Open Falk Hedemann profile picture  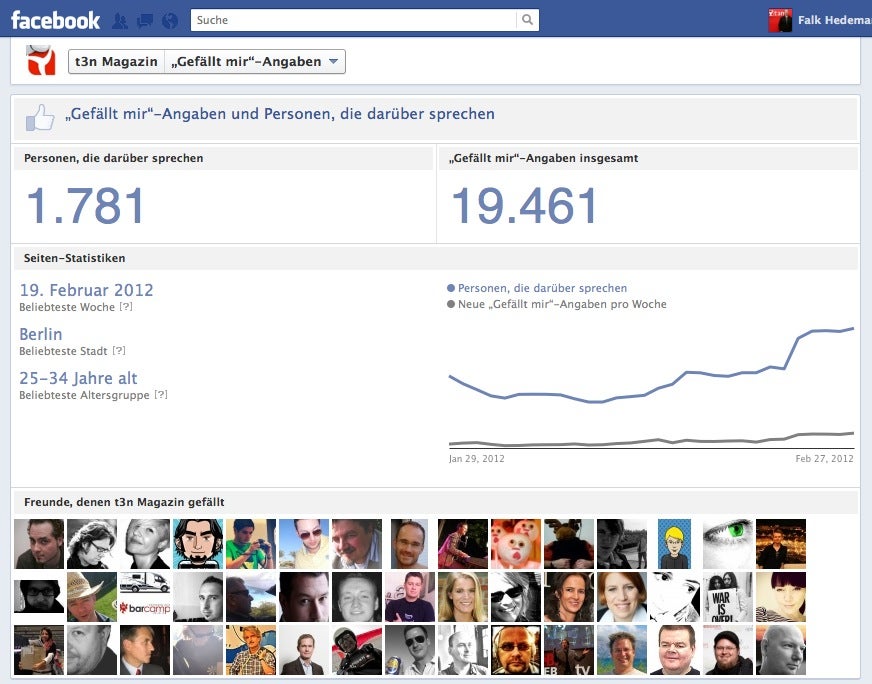tap(780, 21)
